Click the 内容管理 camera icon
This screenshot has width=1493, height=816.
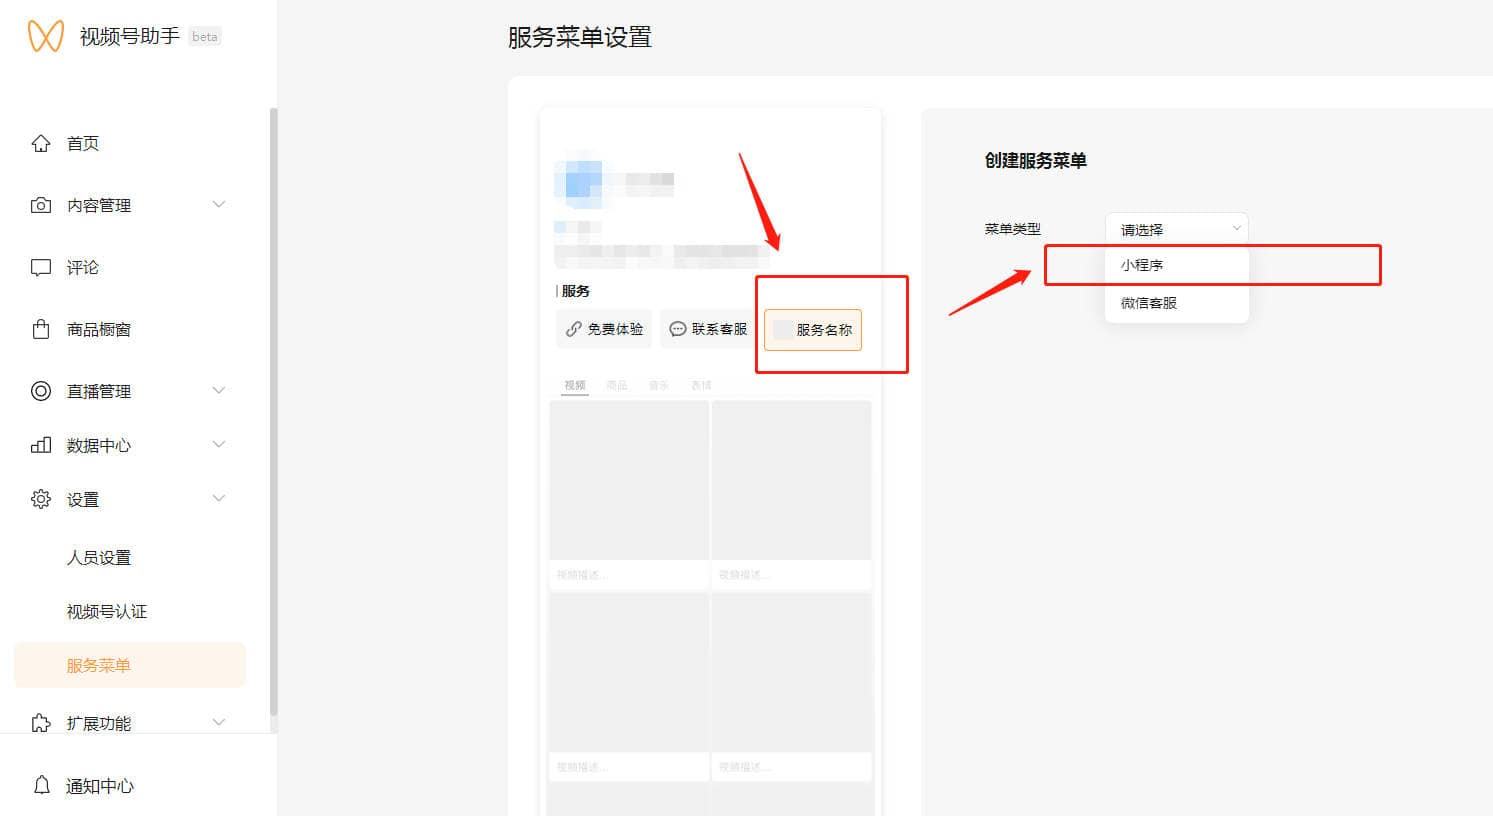[x=41, y=205]
